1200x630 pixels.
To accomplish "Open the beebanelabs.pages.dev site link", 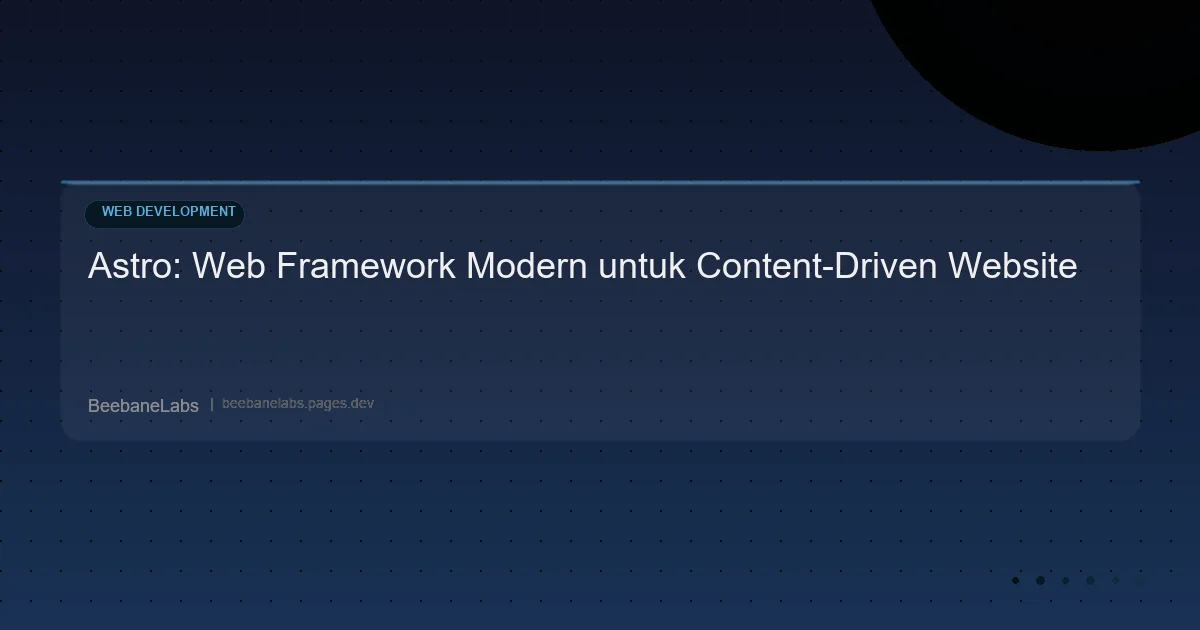I will click(298, 404).
